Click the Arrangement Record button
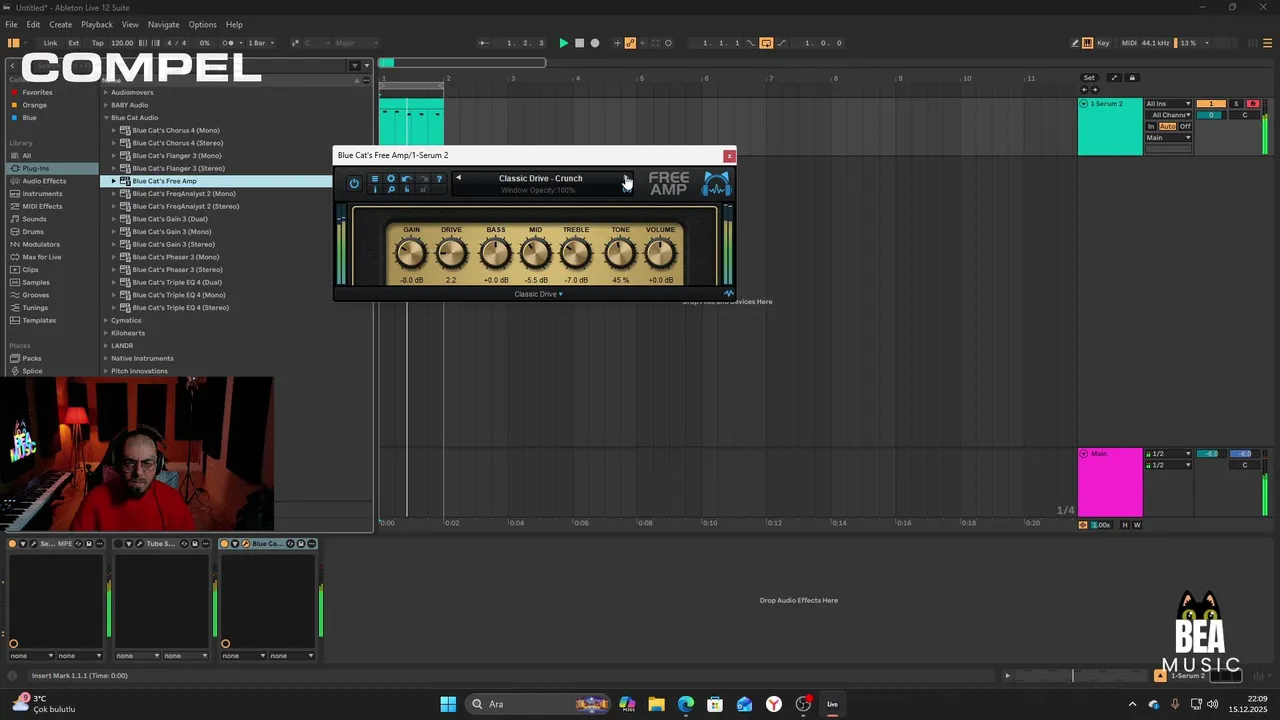The image size is (1280, 720). [x=595, y=43]
